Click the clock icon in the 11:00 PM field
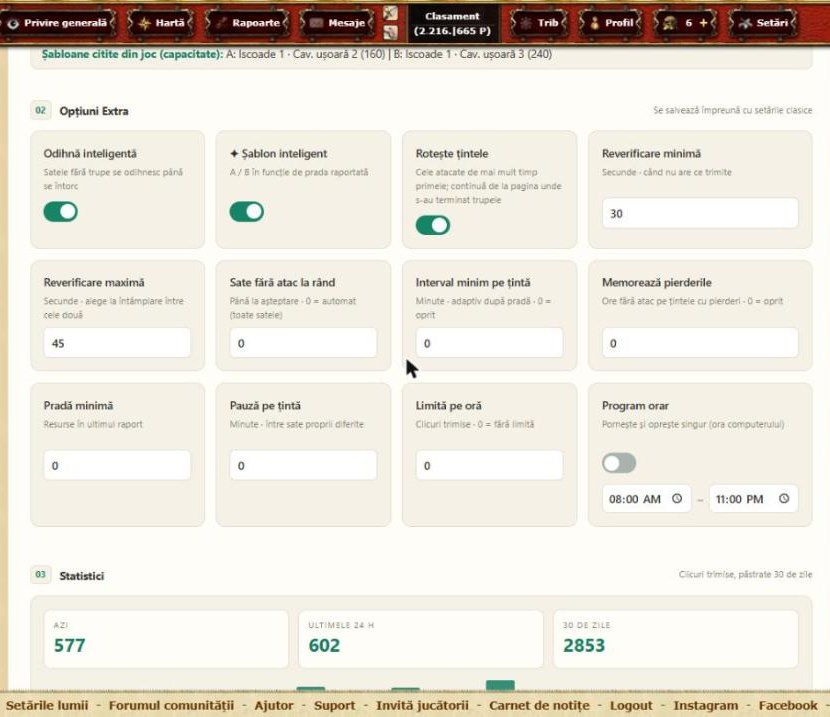The width and height of the screenshot is (830, 717). coord(784,498)
